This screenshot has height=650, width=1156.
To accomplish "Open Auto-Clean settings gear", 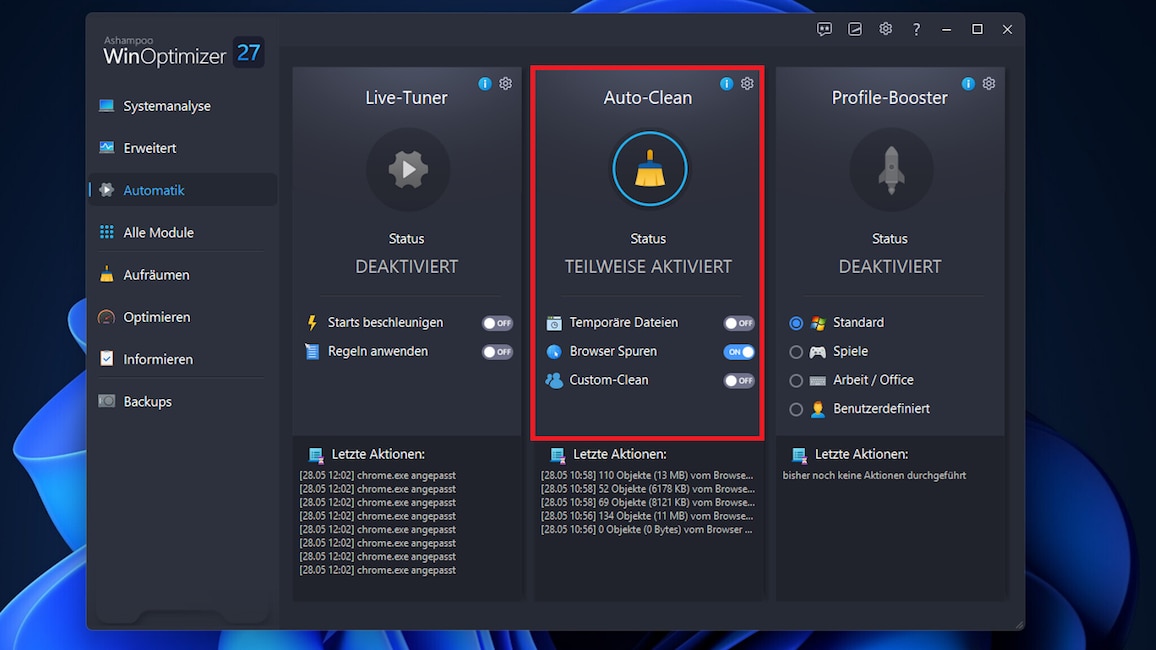I will click(x=747, y=83).
